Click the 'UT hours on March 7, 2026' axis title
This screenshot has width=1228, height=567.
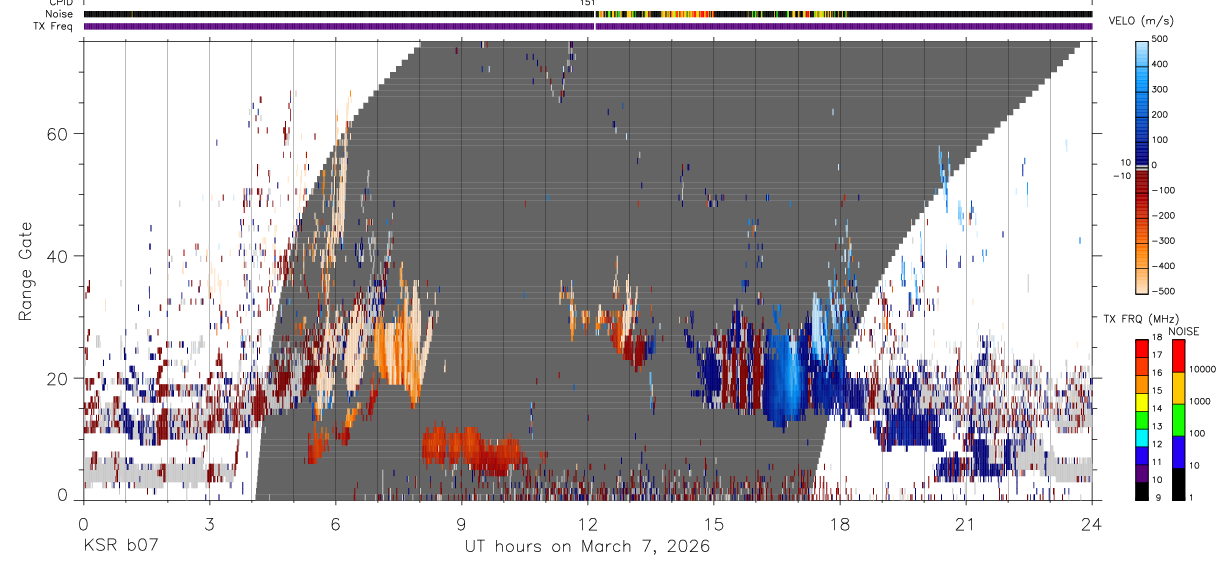click(x=587, y=547)
